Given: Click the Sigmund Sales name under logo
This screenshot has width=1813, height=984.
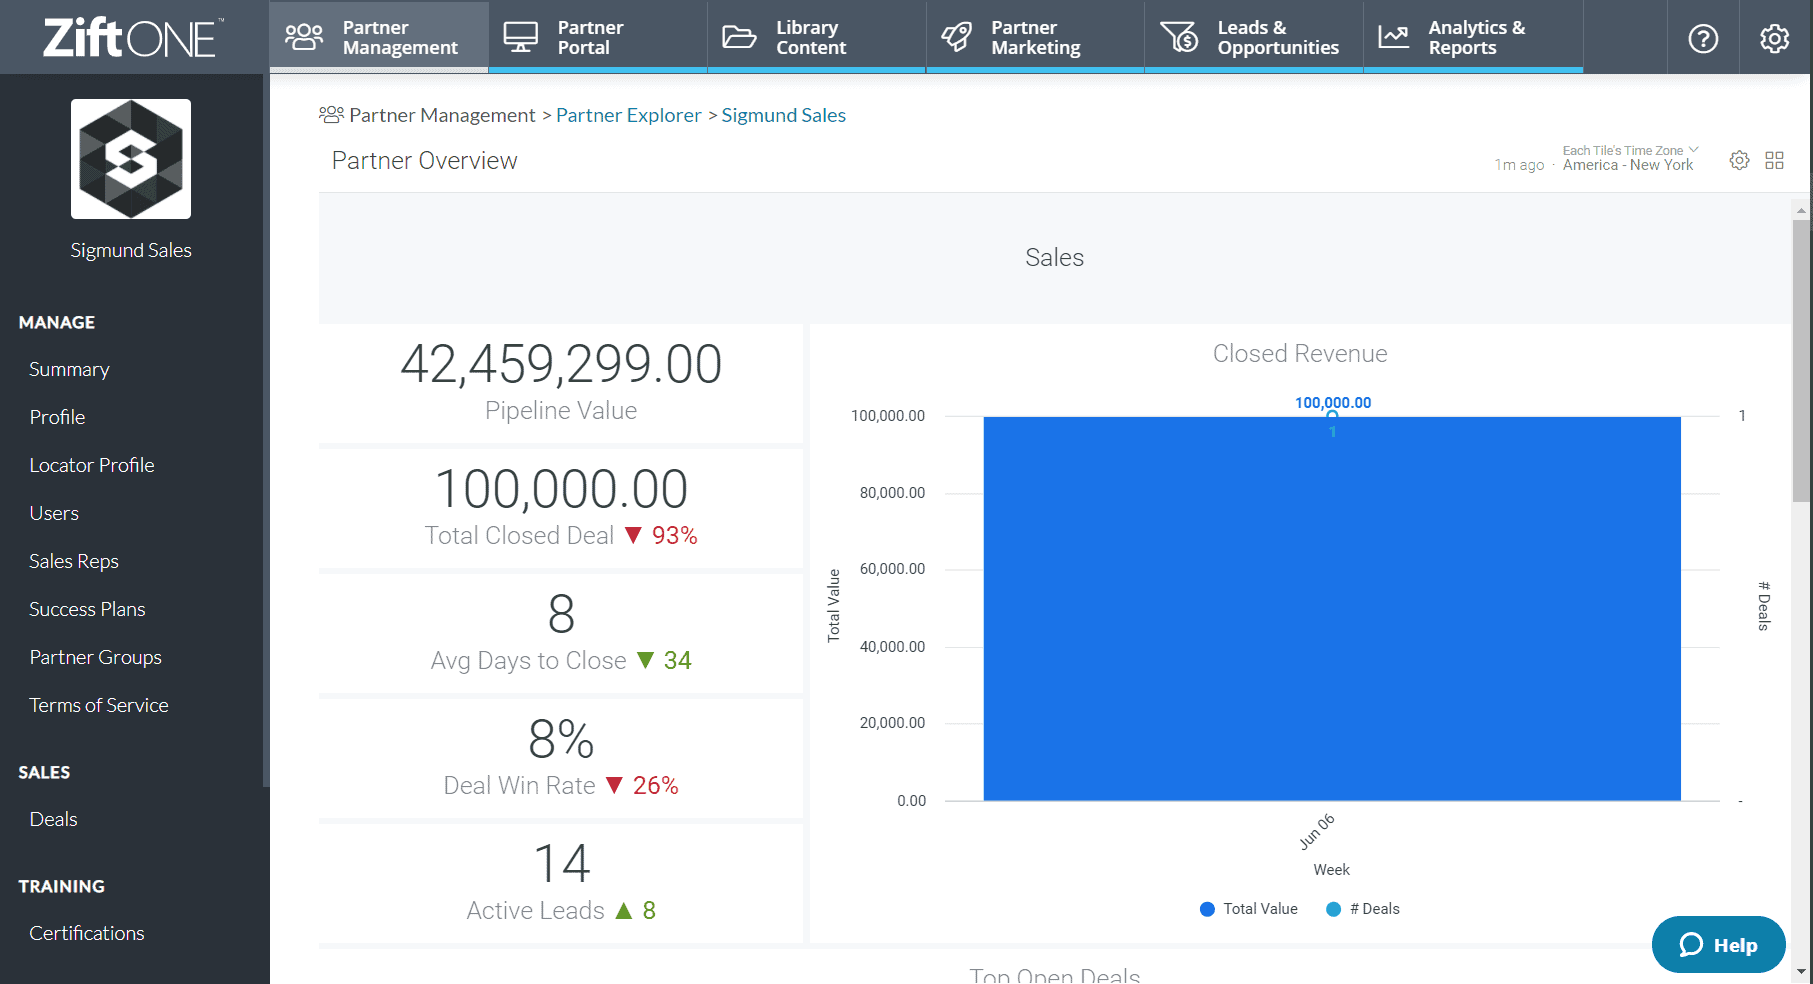Looking at the screenshot, I should pyautogui.click(x=131, y=250).
